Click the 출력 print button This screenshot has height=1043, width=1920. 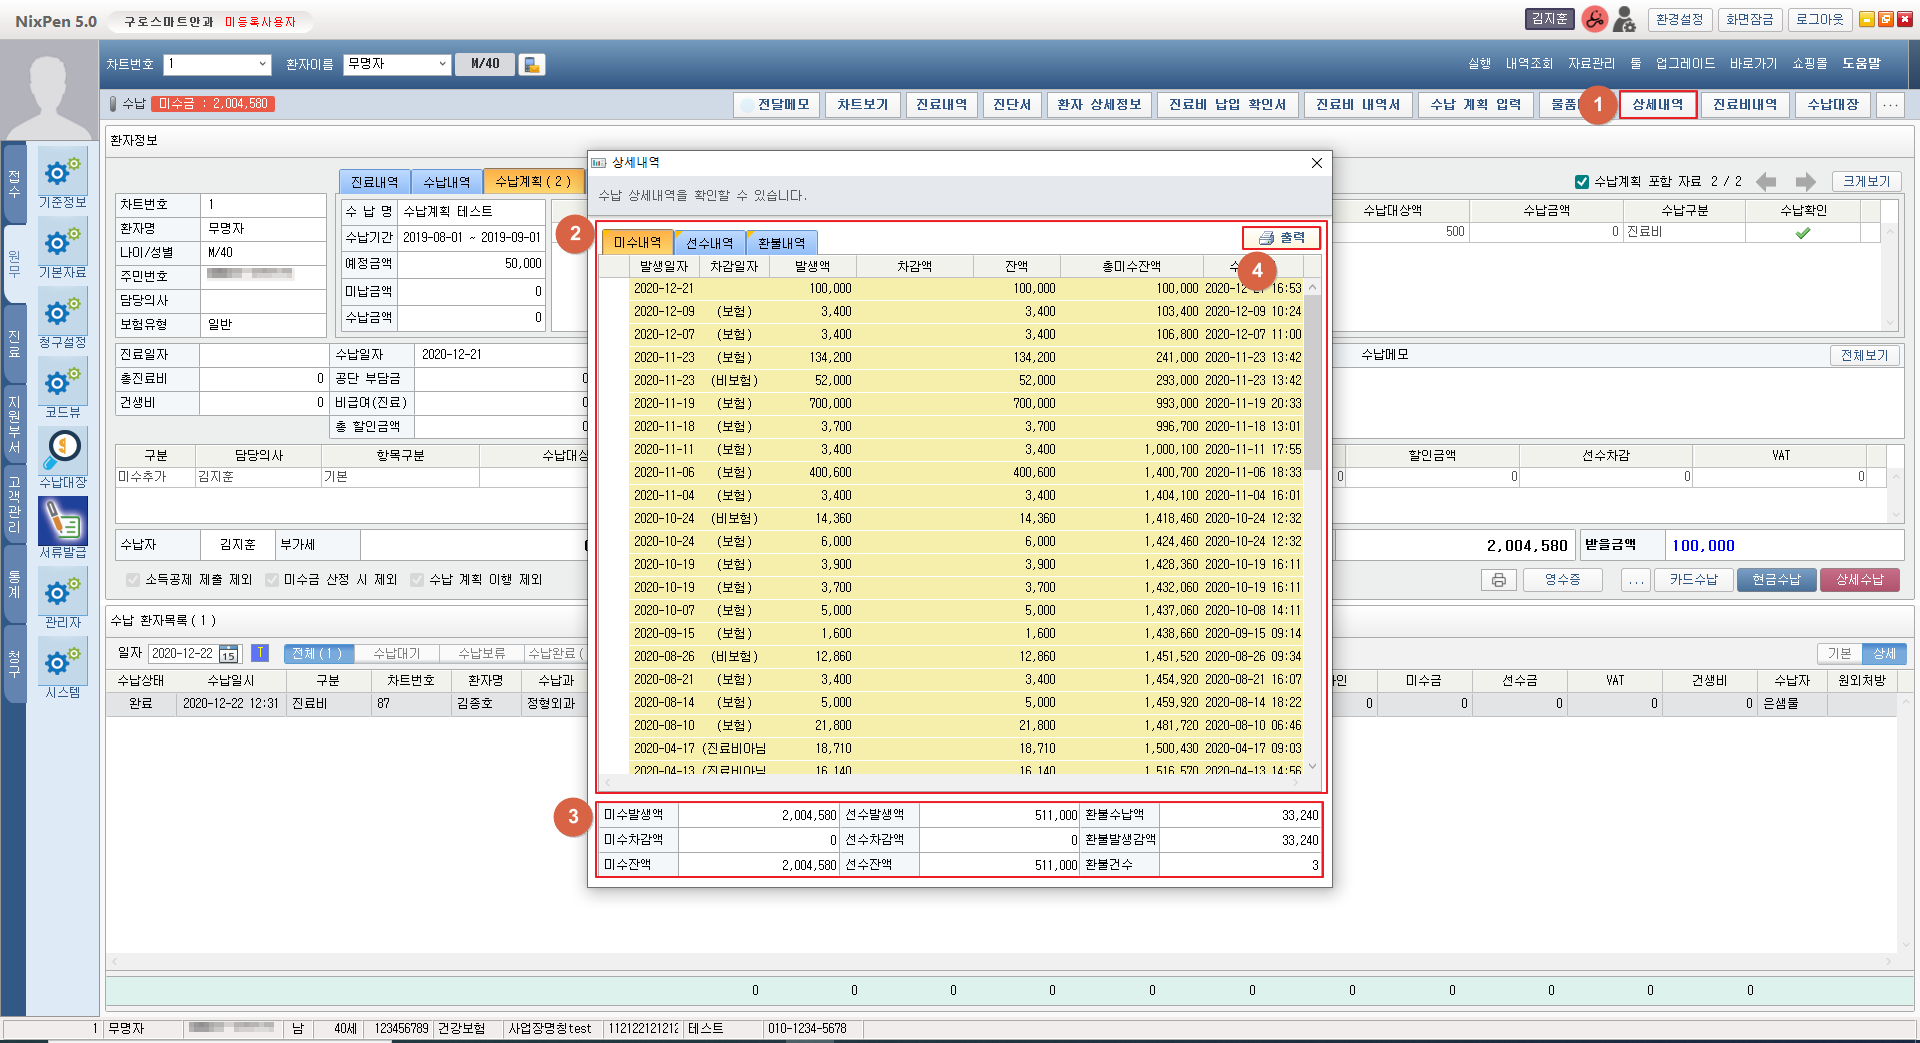(1281, 238)
